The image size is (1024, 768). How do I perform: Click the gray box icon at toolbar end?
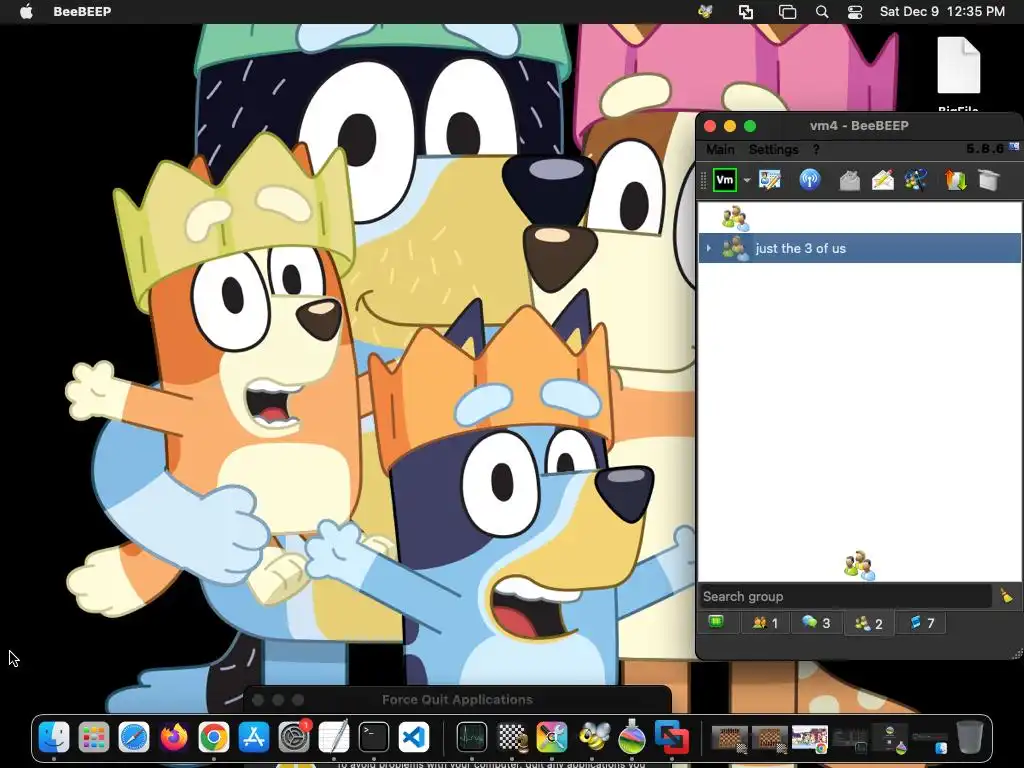[989, 180]
